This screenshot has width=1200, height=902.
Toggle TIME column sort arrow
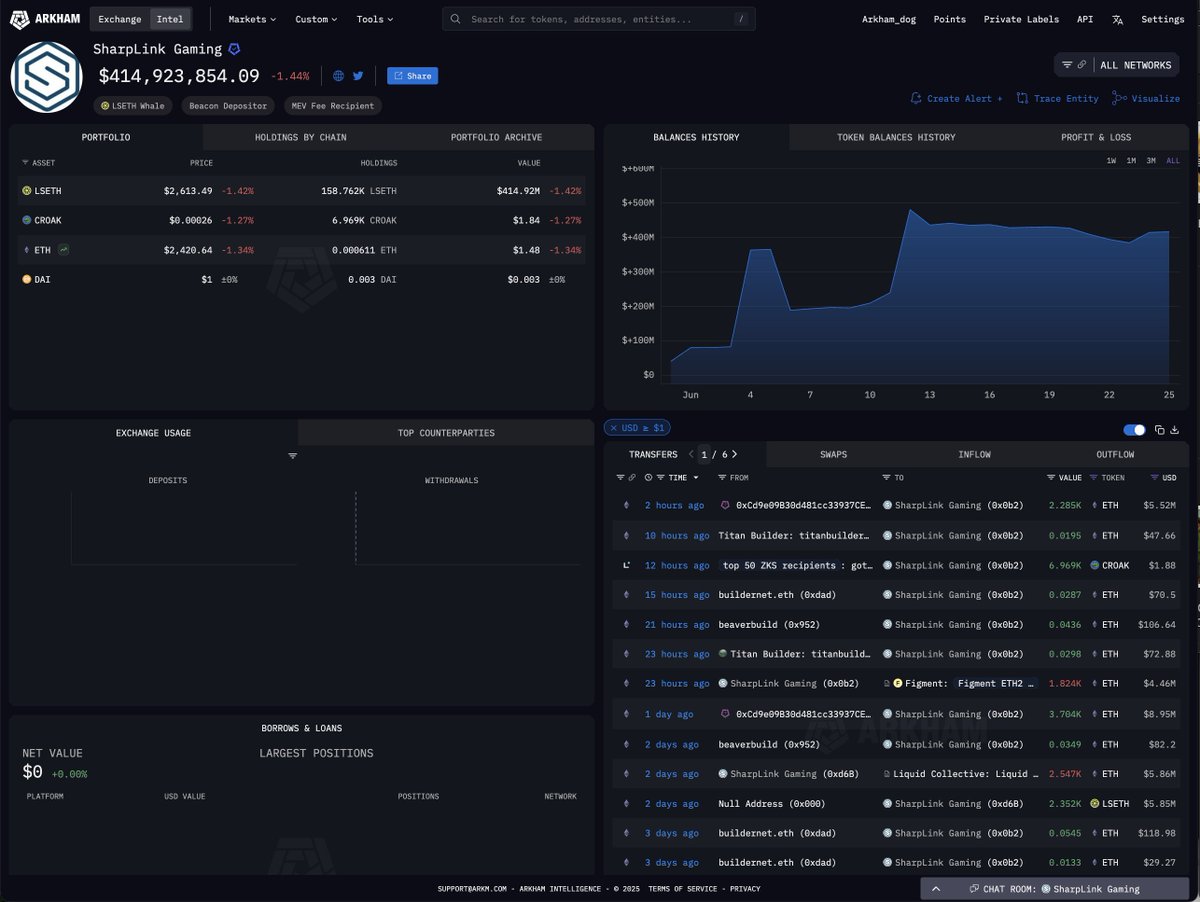coord(696,478)
